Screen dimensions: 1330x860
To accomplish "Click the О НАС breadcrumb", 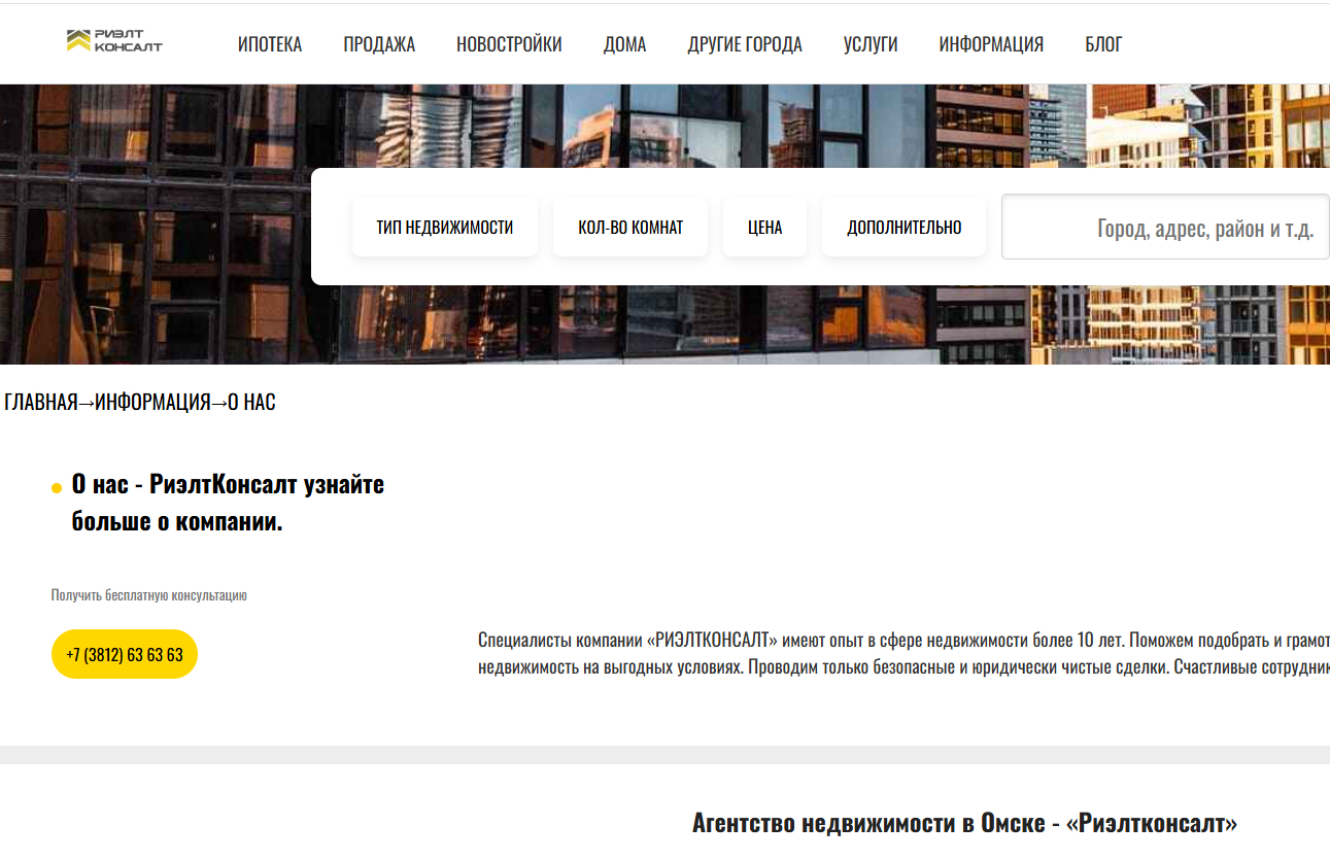I will click(251, 402).
